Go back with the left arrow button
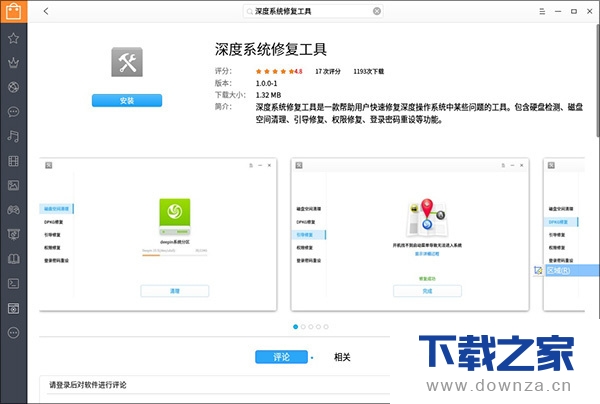 (x=47, y=11)
